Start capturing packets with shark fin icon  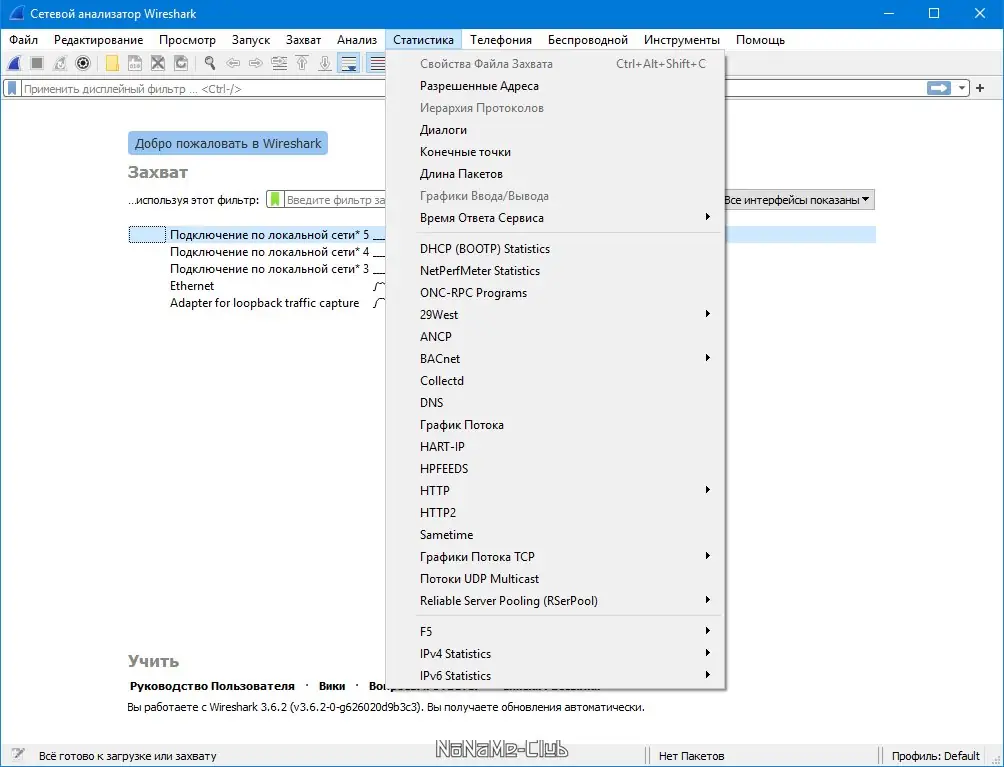[14, 63]
